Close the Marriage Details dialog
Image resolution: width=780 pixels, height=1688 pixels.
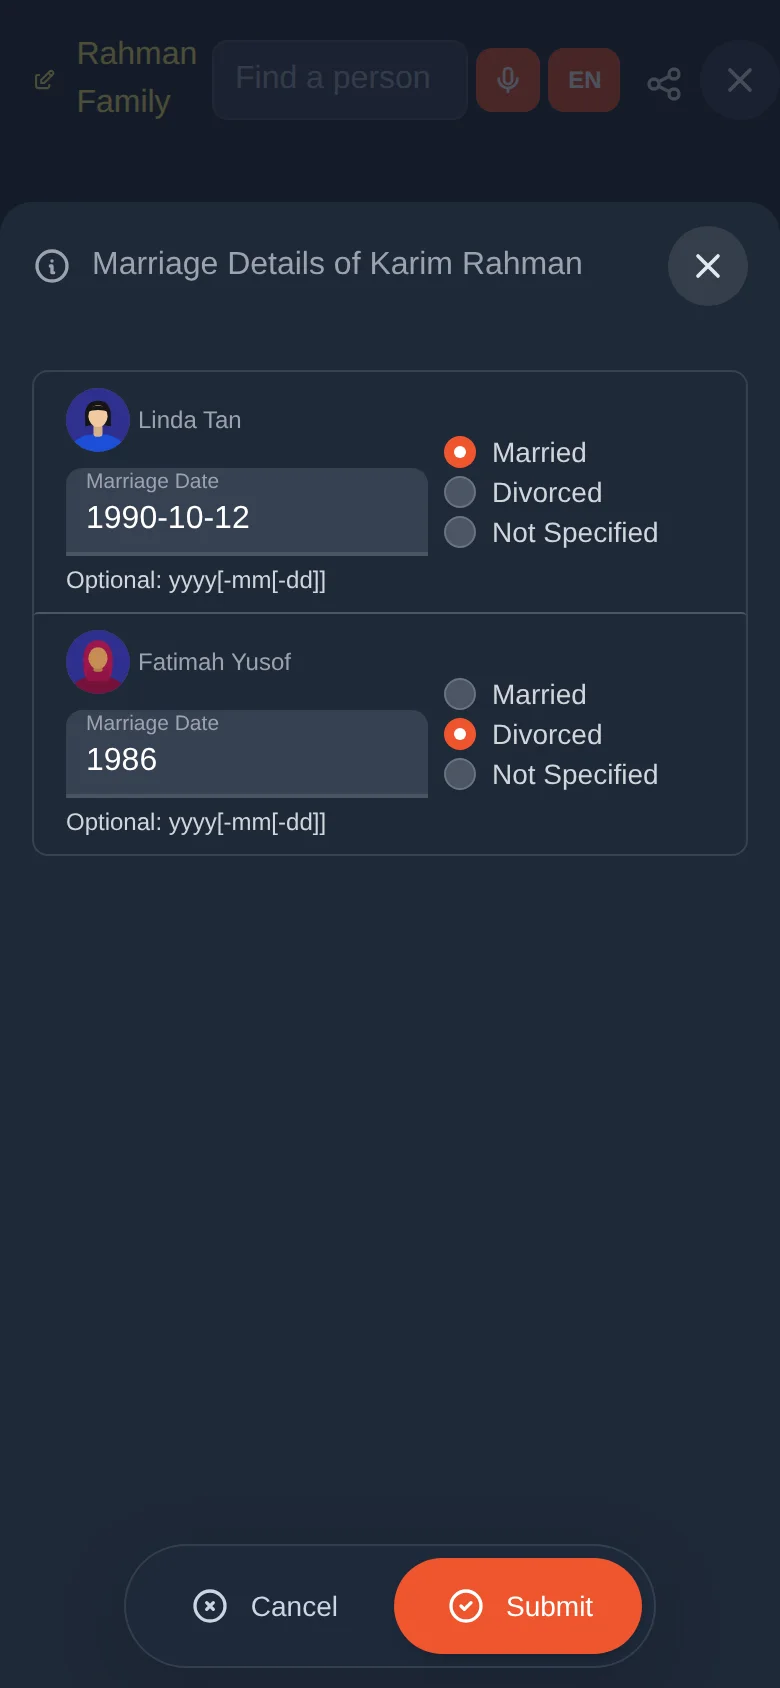point(708,266)
